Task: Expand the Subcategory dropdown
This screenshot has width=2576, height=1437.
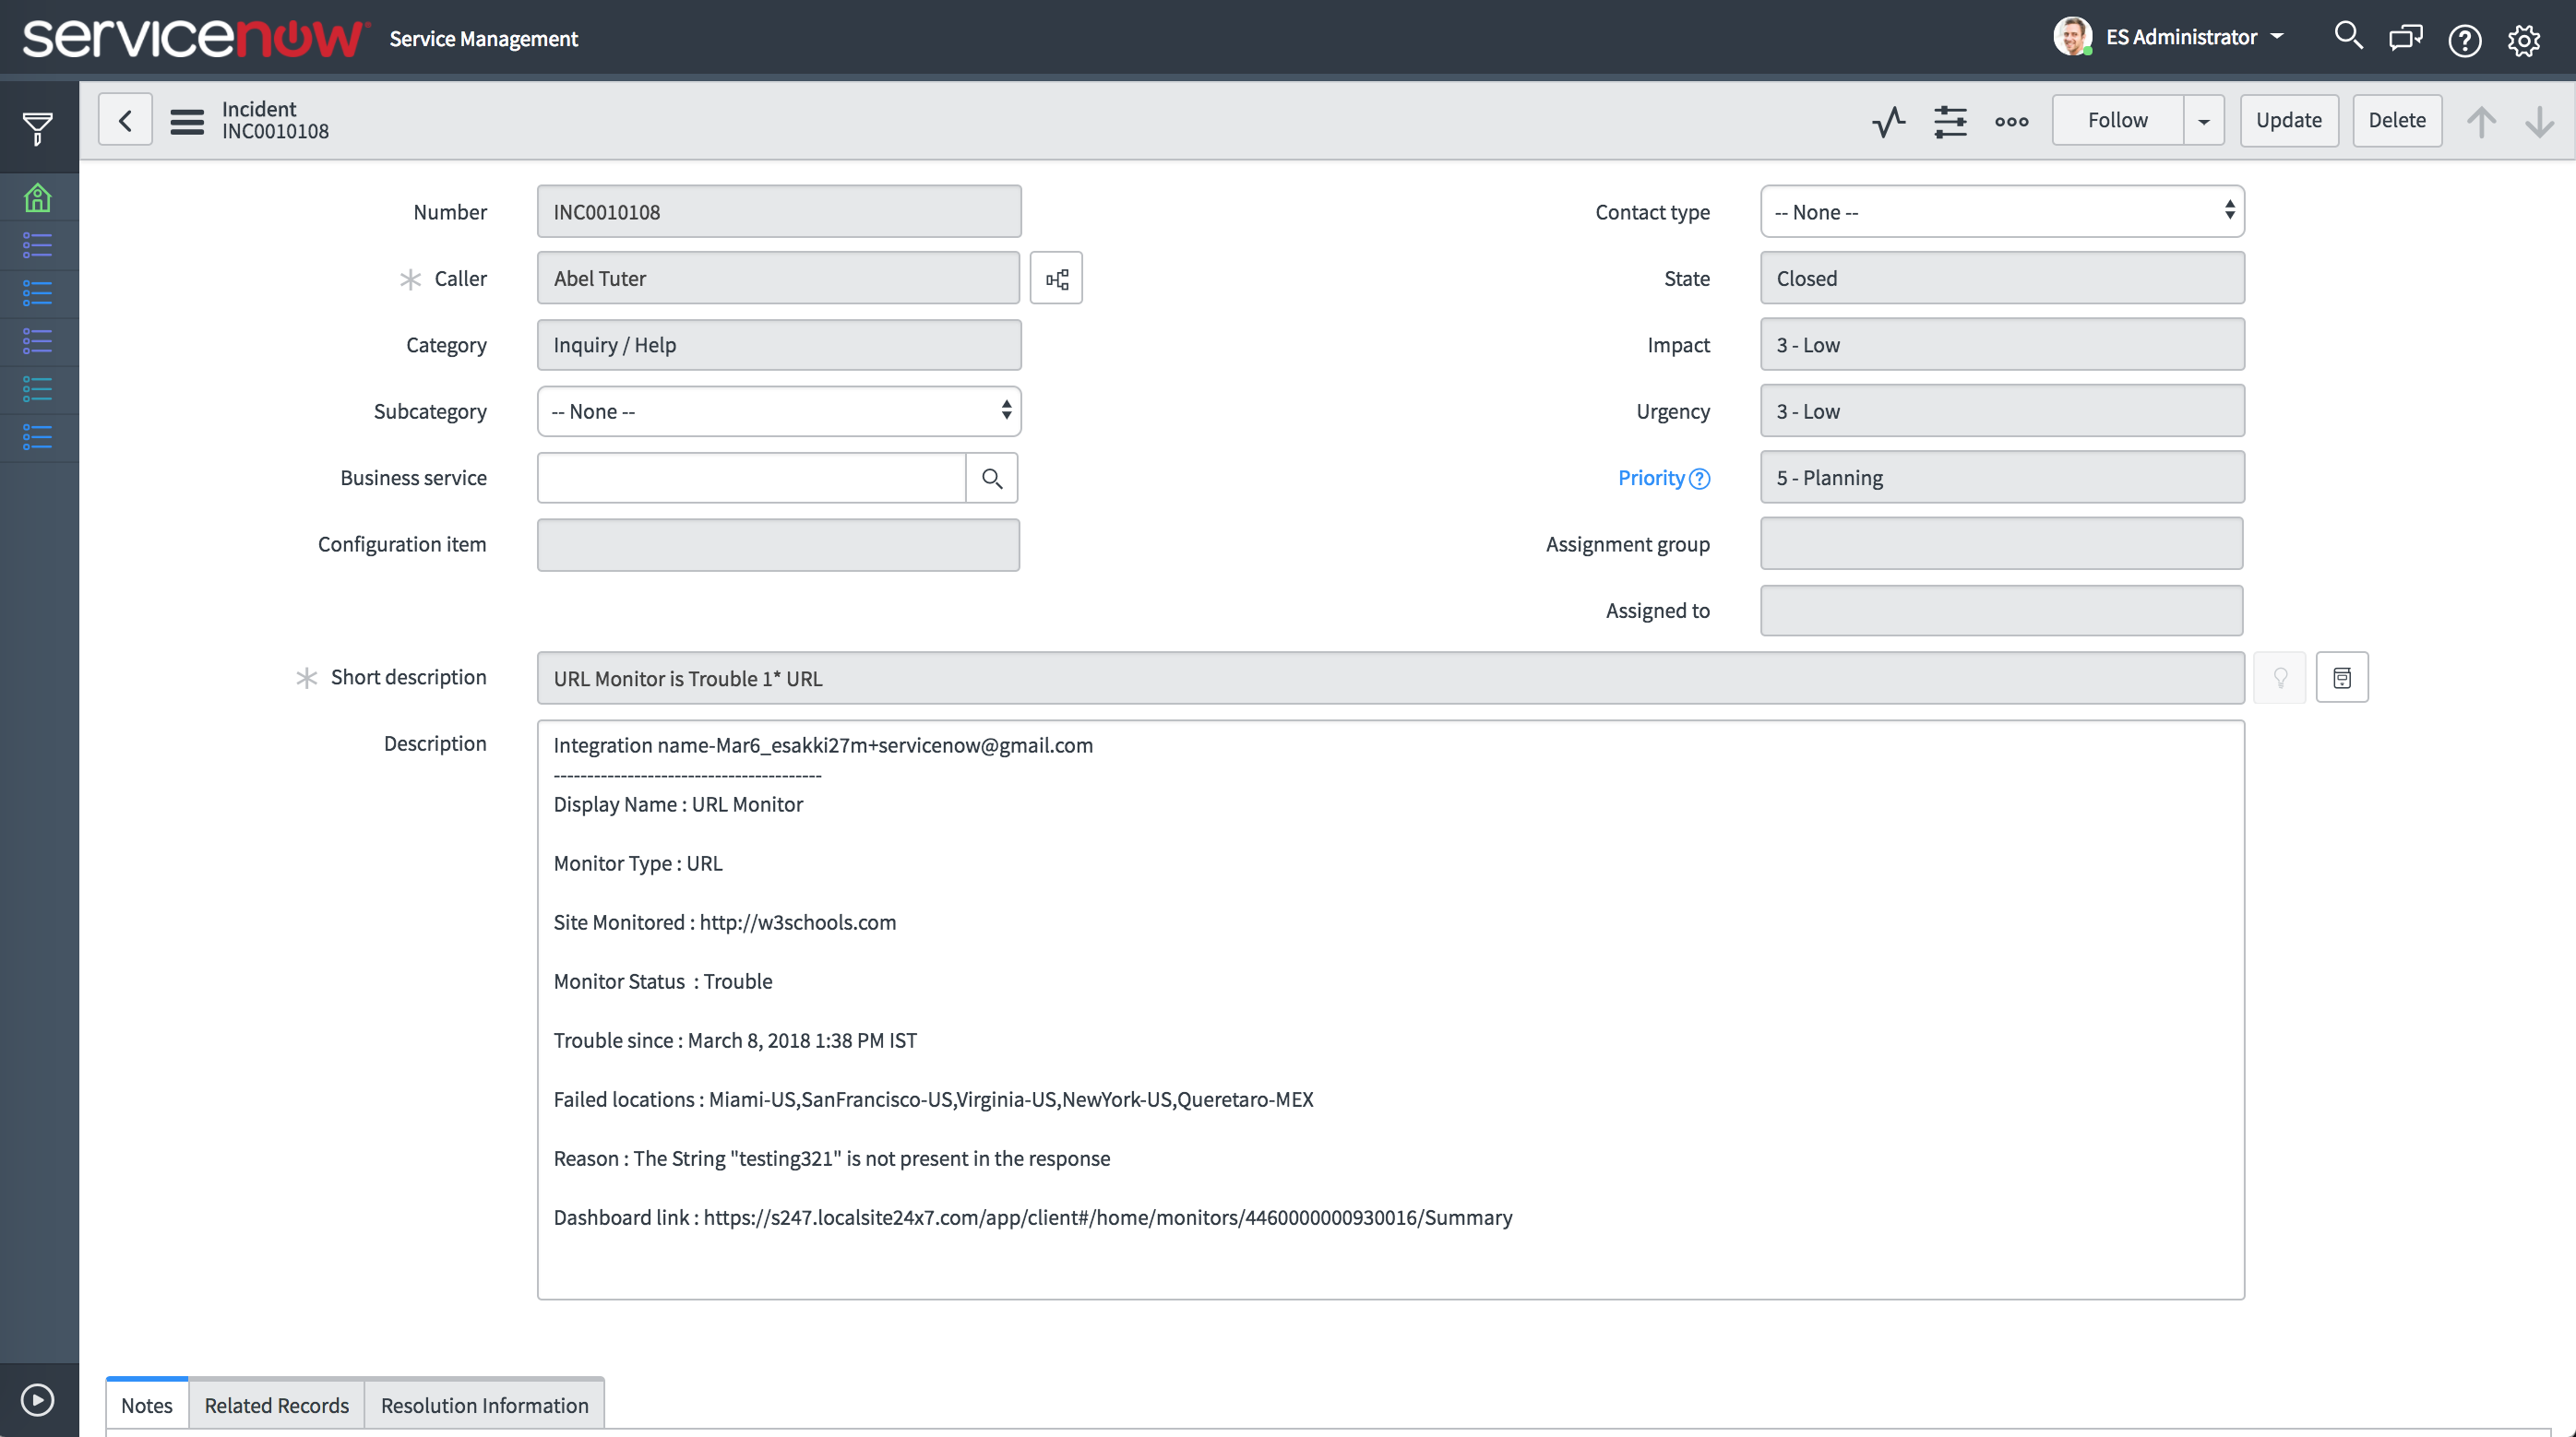Action: pyautogui.click(x=778, y=411)
